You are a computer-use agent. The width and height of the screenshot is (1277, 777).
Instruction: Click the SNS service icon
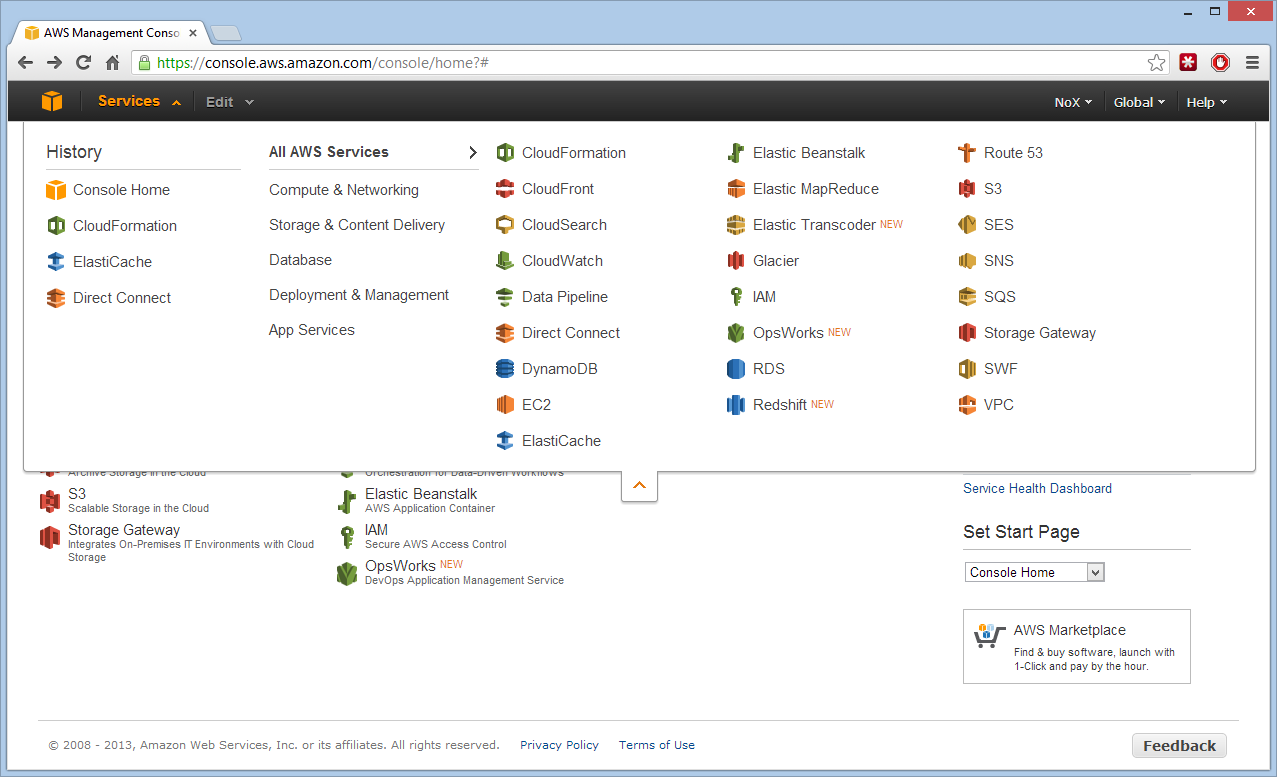coord(967,261)
